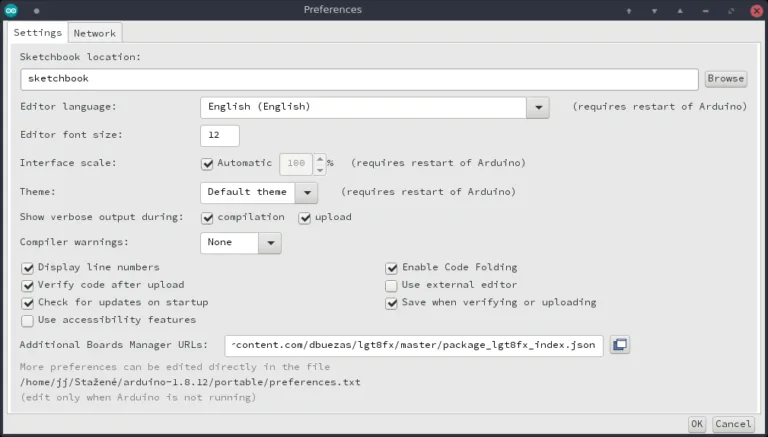768x437 pixels.
Task: Enable Use external editor
Action: 391,286
